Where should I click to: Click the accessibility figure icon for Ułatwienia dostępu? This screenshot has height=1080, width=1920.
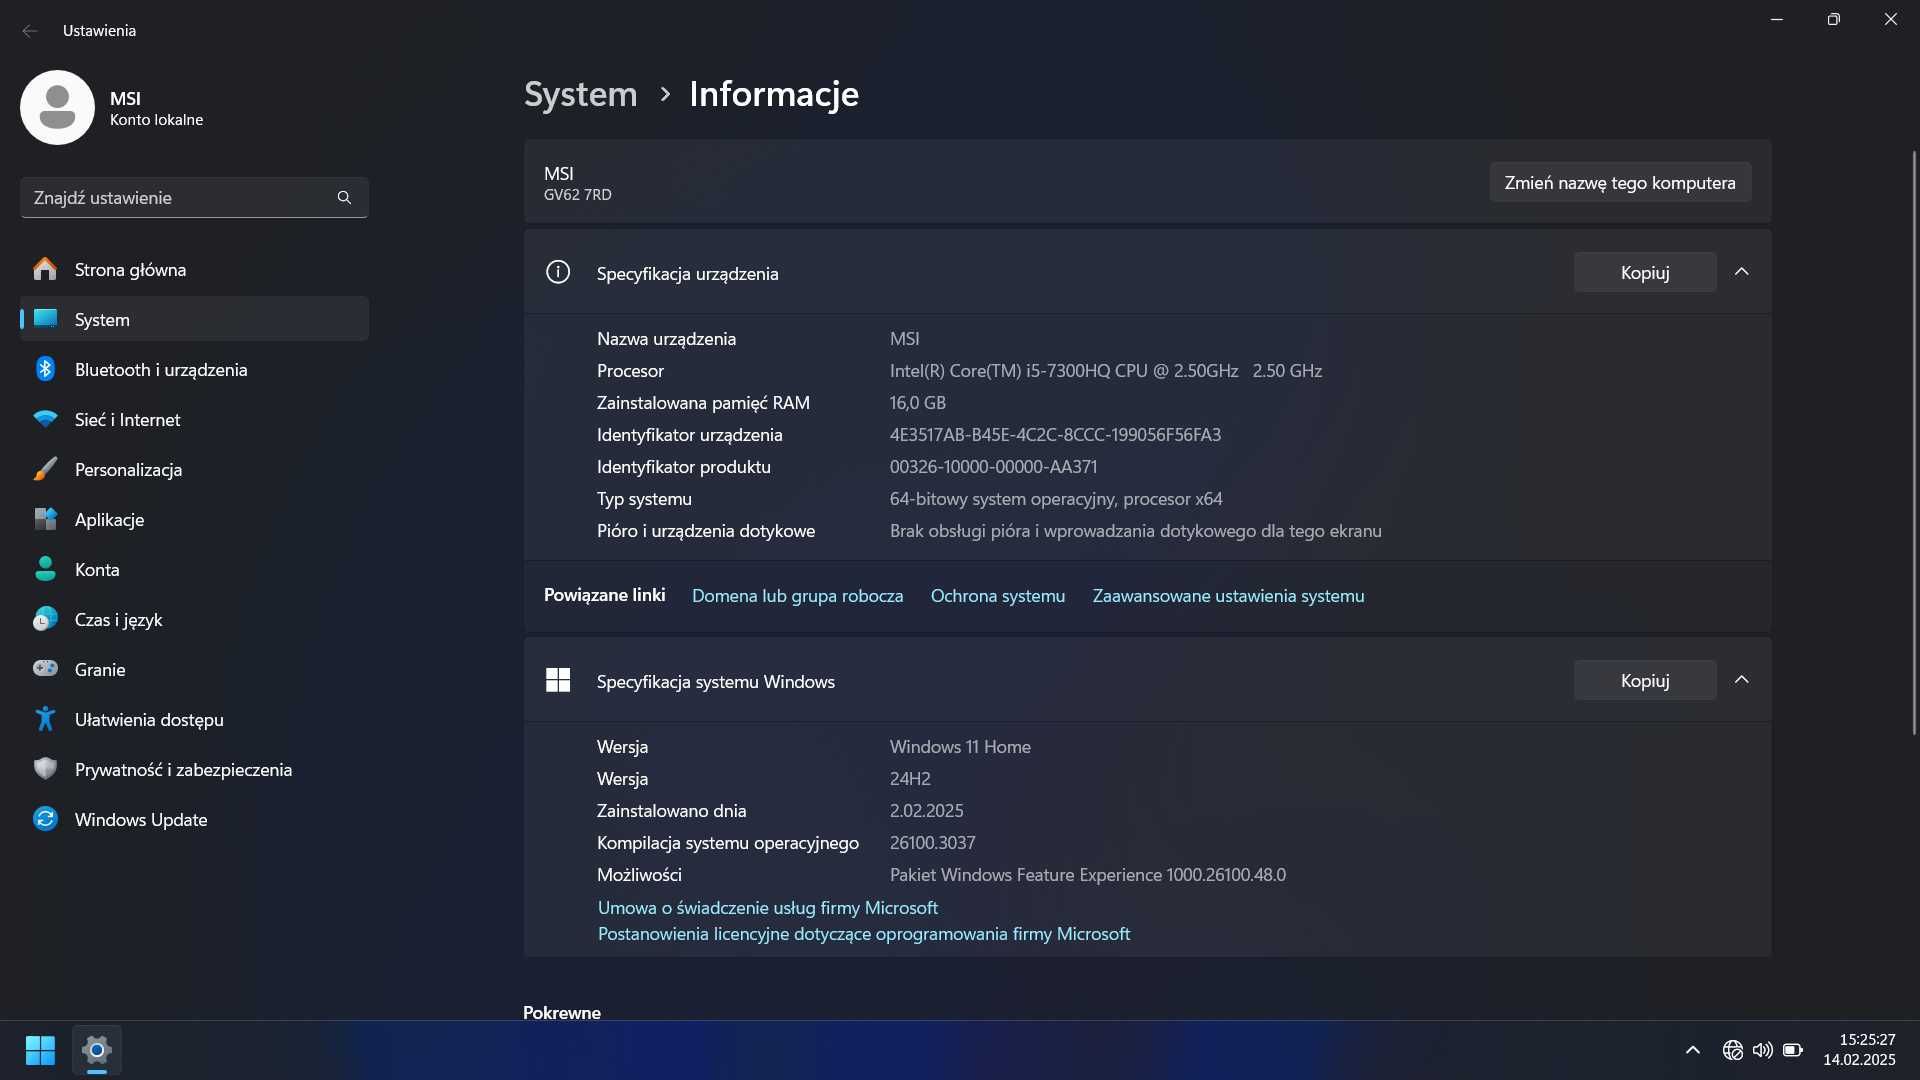click(x=45, y=719)
